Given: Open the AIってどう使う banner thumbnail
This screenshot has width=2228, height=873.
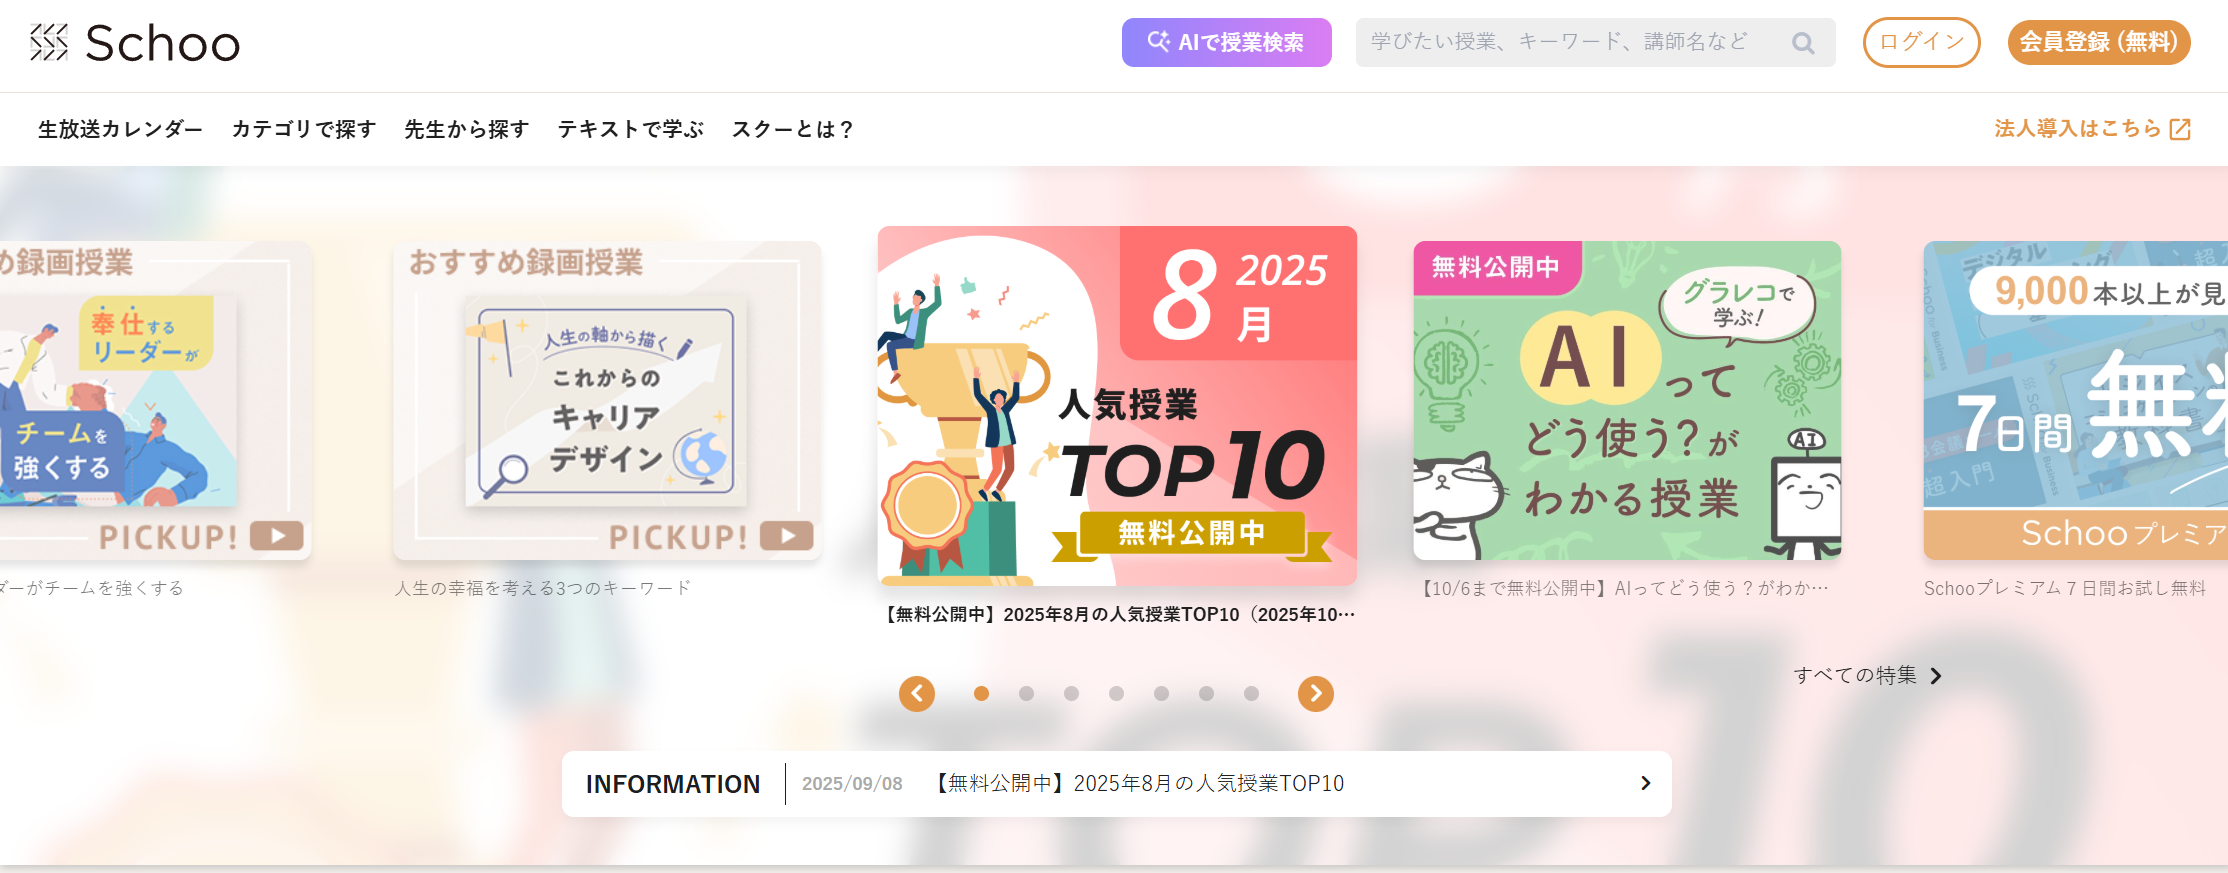Looking at the screenshot, I should 1627,400.
